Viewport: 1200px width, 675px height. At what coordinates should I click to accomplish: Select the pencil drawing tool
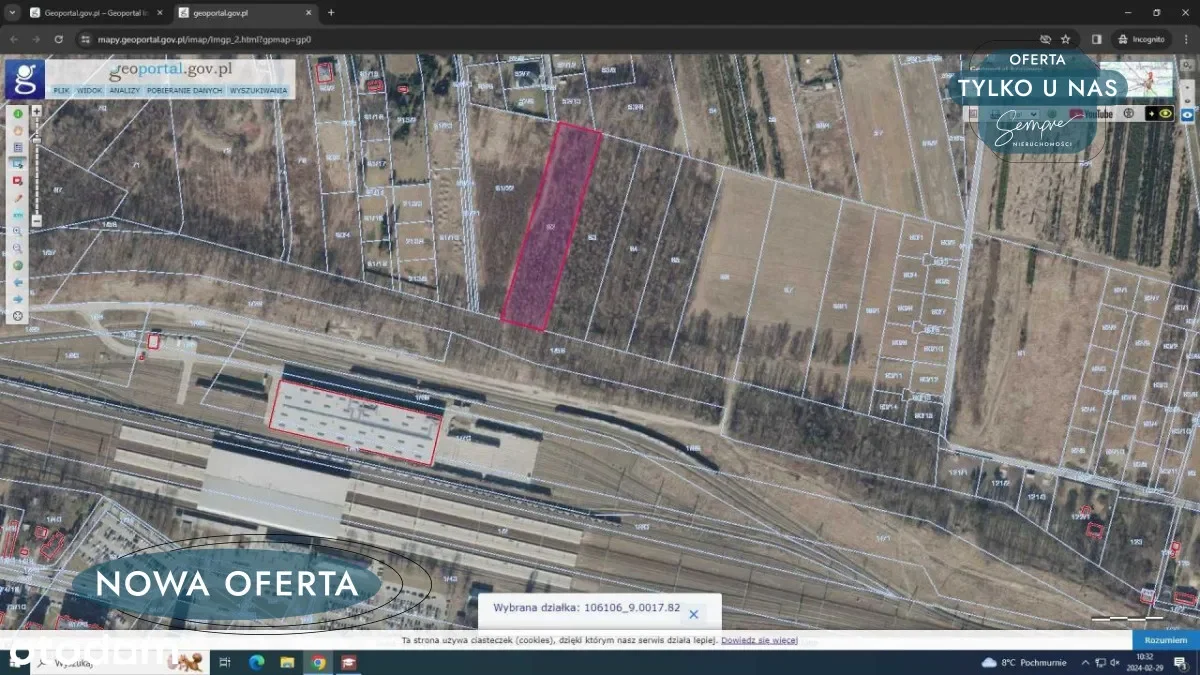[18, 198]
